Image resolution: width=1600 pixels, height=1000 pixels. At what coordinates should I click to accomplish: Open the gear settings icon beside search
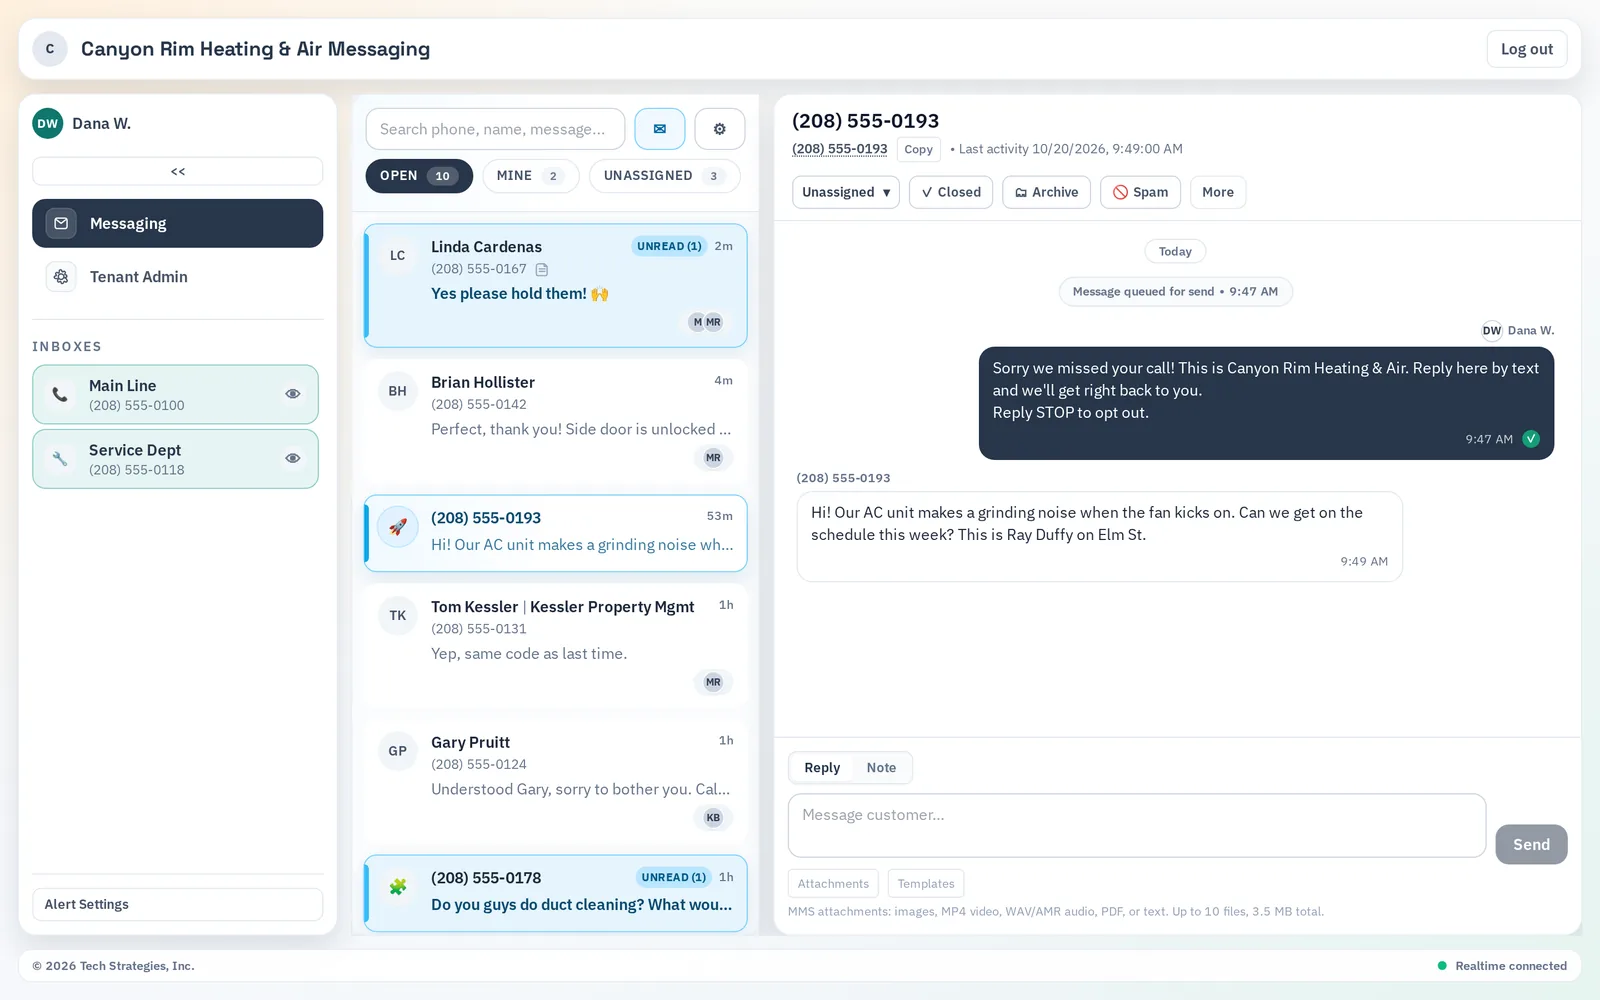[720, 129]
